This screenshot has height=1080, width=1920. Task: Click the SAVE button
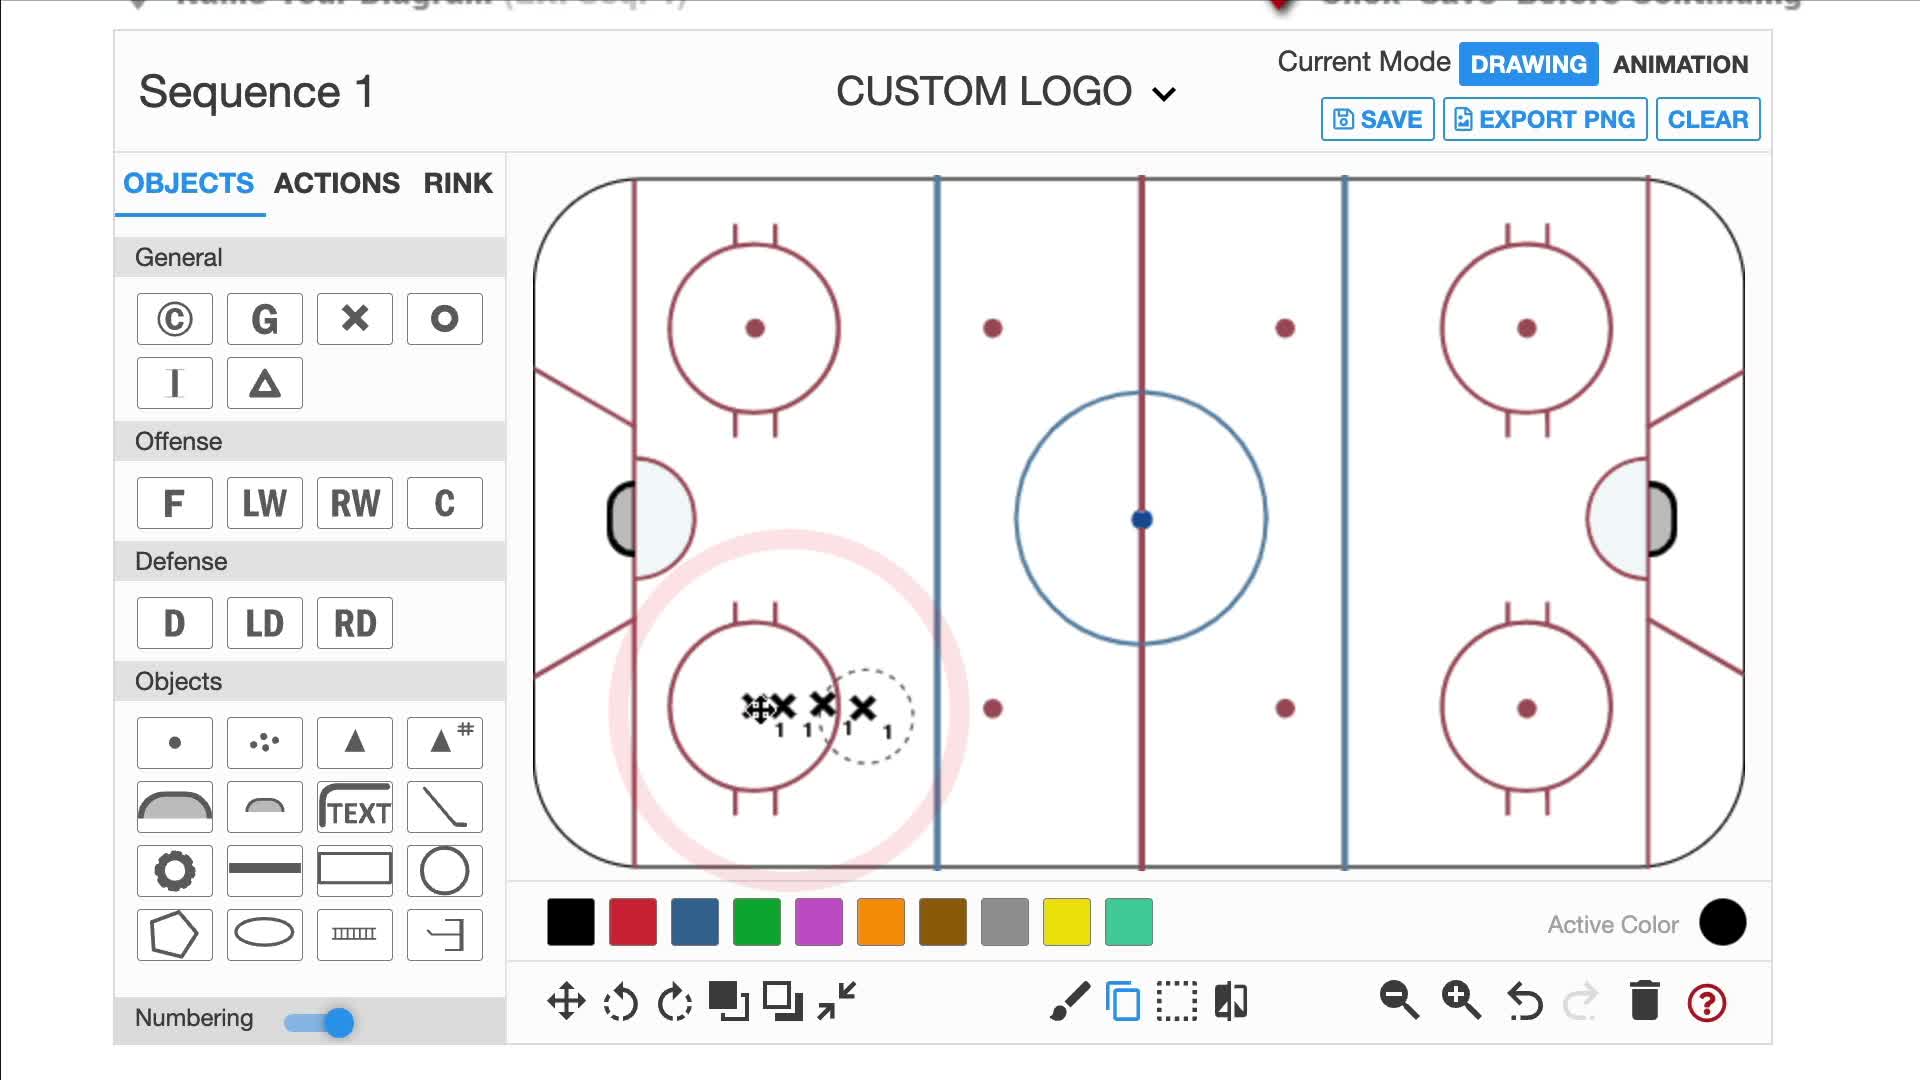point(1377,119)
